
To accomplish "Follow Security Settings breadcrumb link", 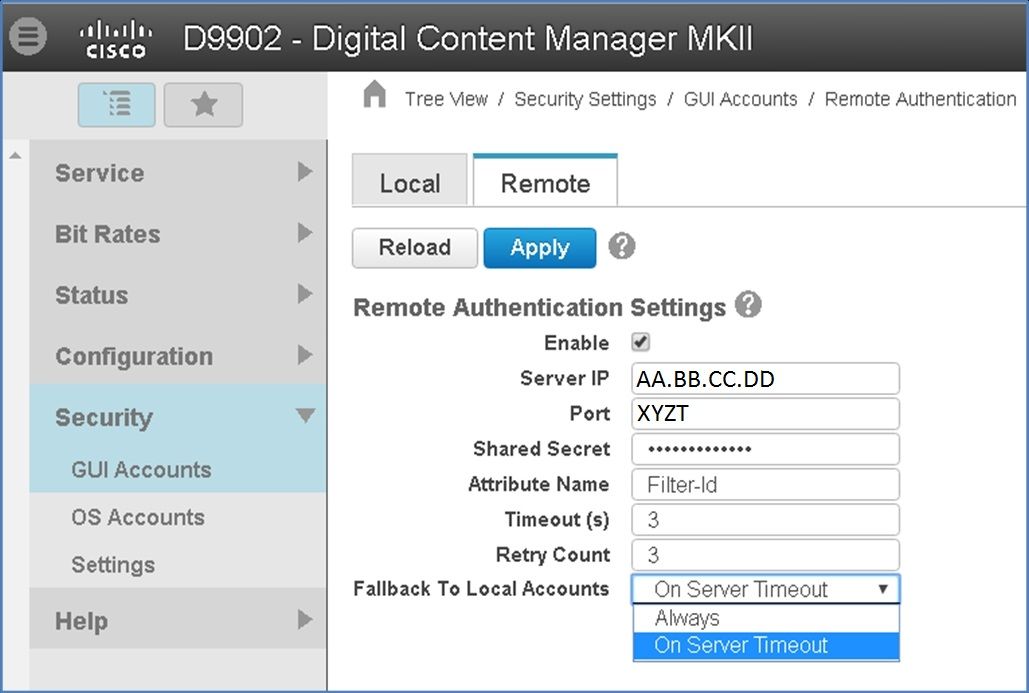I will (x=585, y=99).
